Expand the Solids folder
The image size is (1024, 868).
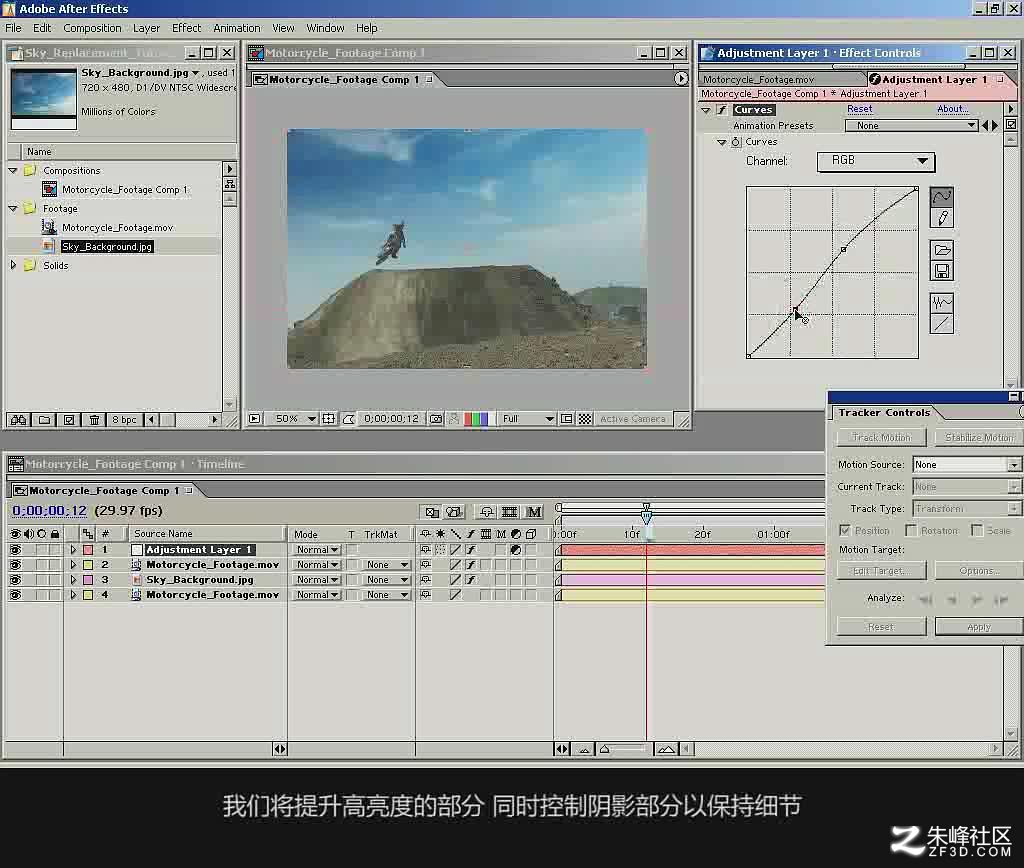coord(12,265)
